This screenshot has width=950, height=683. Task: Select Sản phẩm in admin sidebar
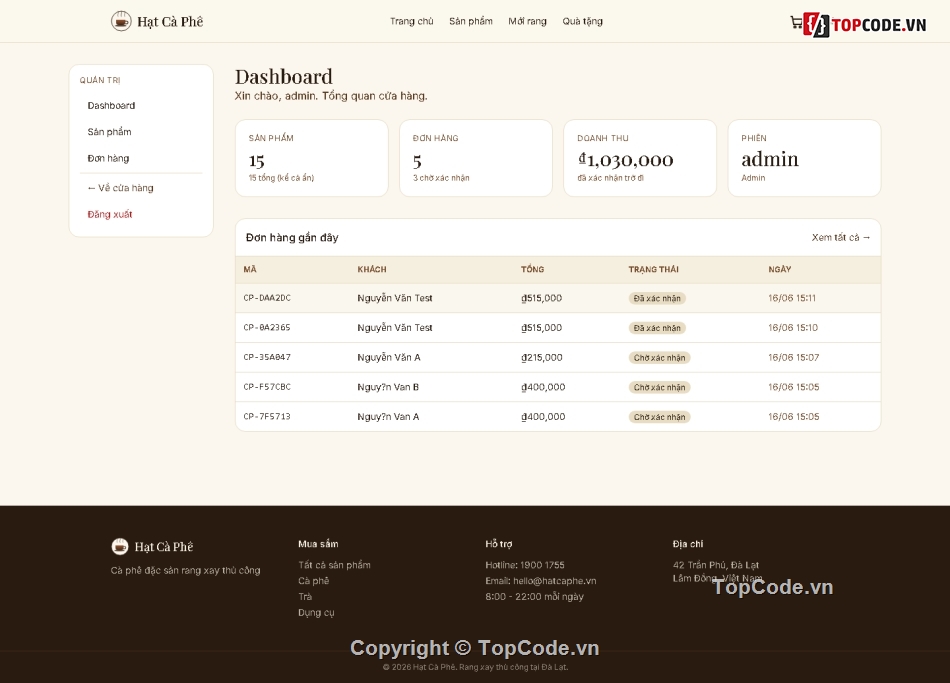pos(109,132)
